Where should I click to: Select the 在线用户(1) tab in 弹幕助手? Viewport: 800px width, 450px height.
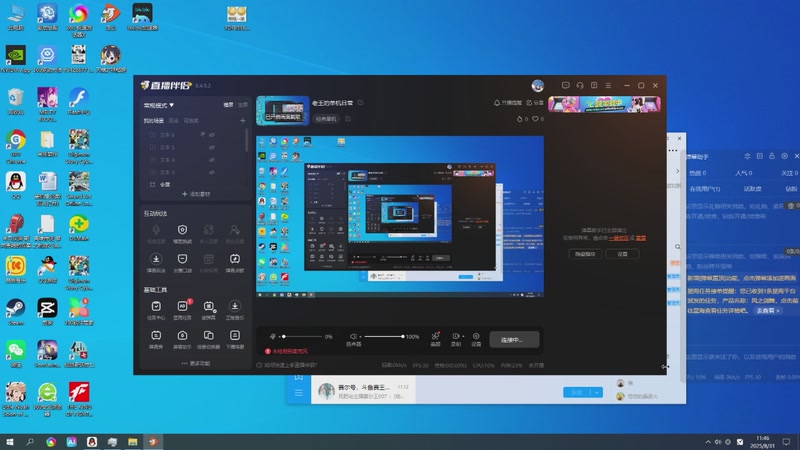click(x=704, y=189)
